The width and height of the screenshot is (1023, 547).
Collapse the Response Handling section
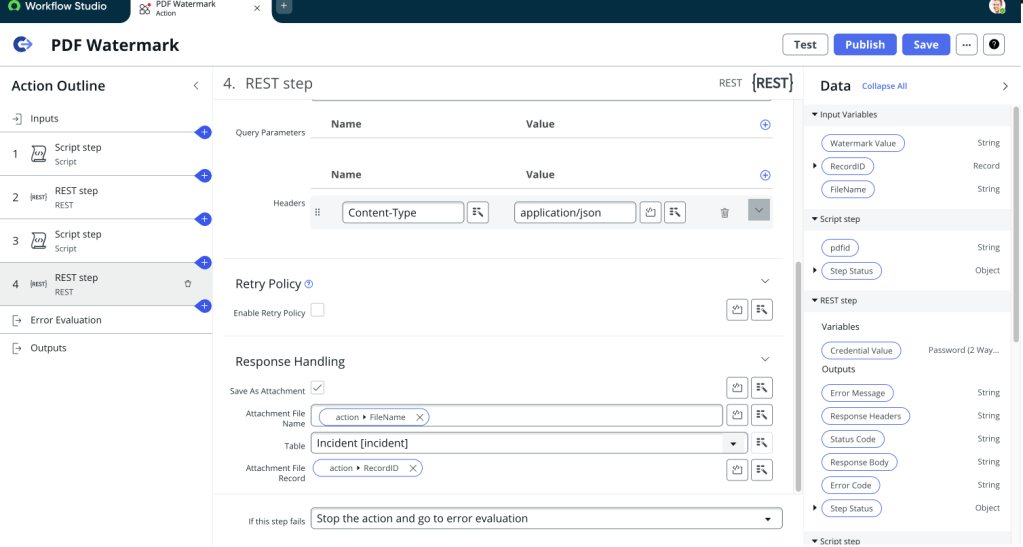(x=765, y=359)
